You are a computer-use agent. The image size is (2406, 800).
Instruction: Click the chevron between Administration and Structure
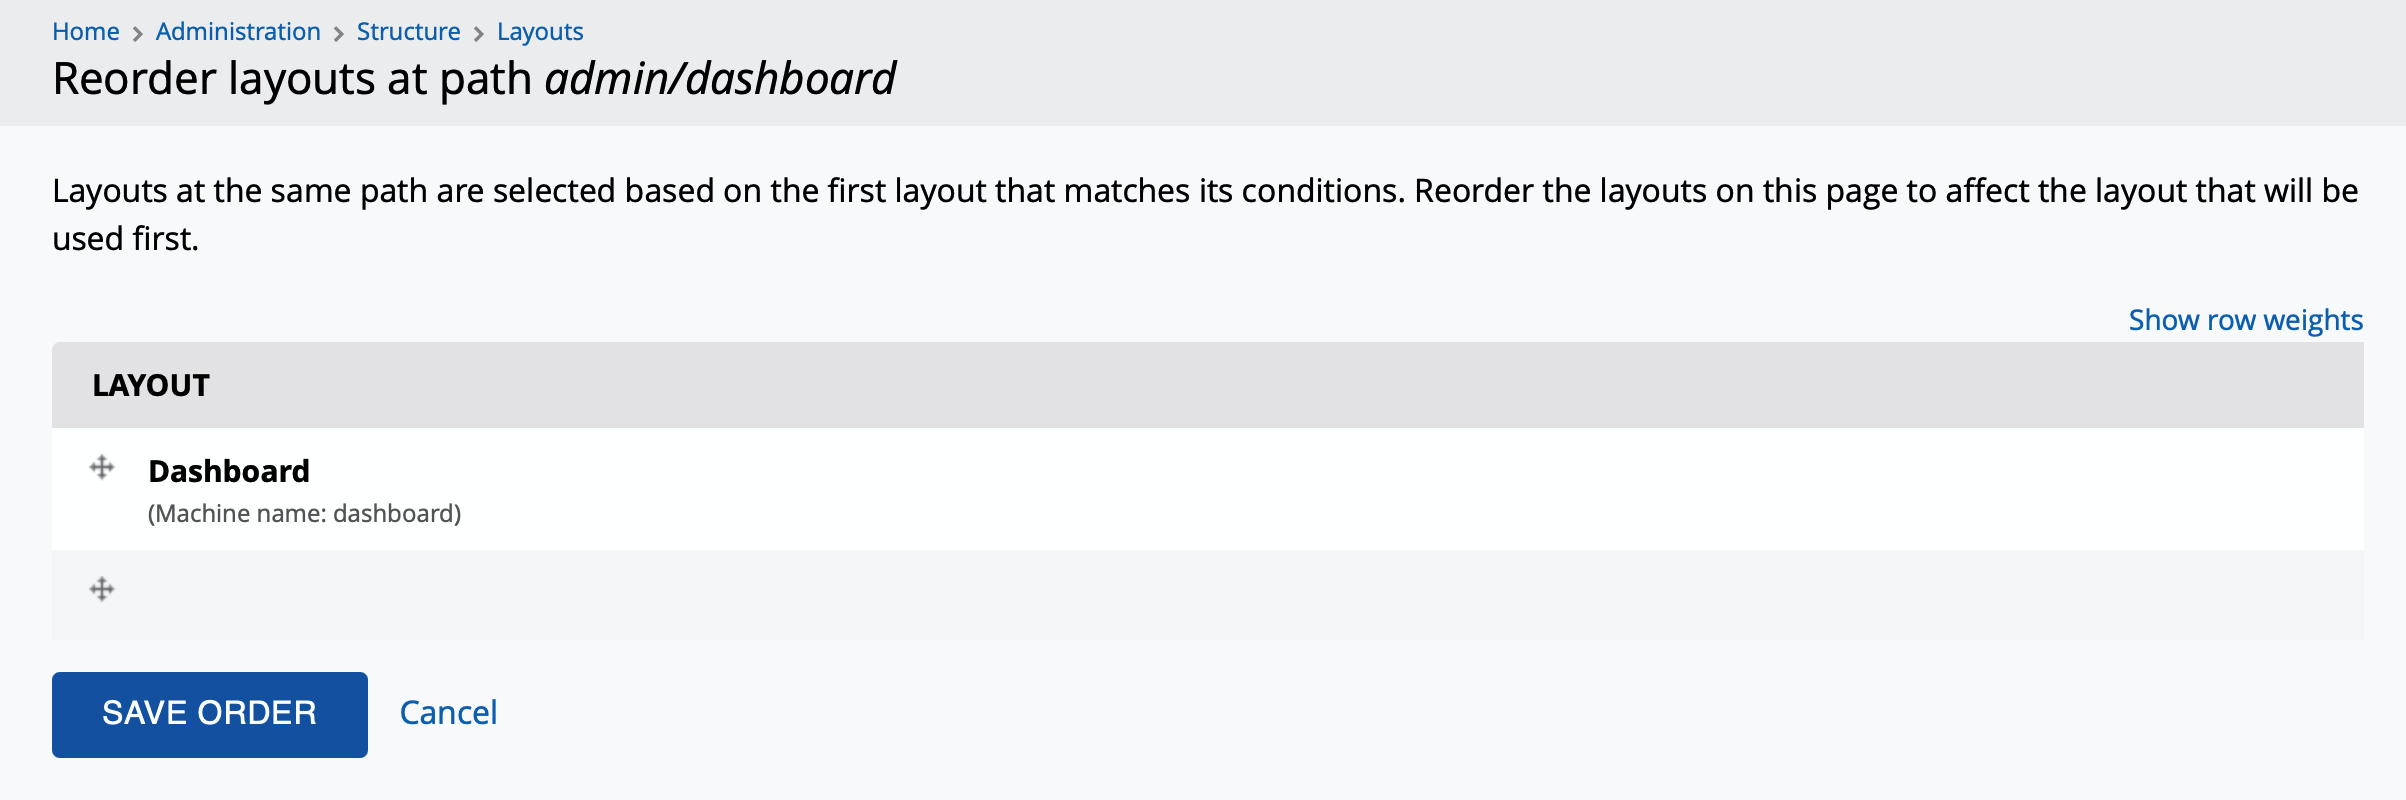coord(338,31)
